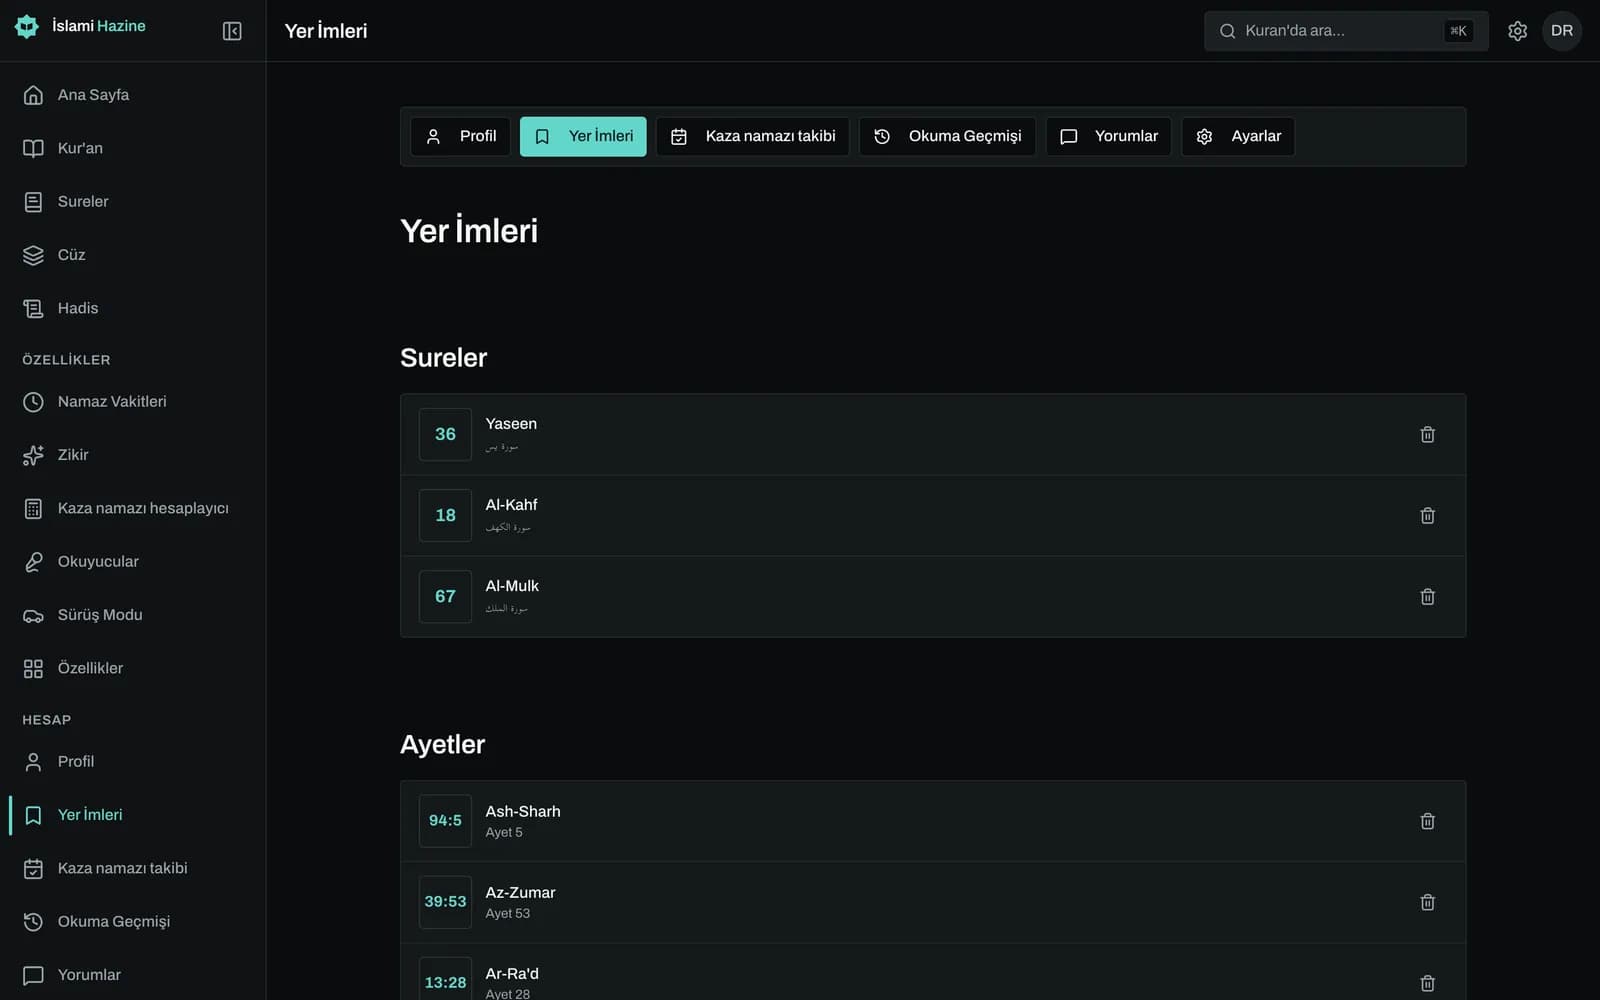Viewport: 1600px width, 1000px height.
Task: Delete the Al-Mulk bookmark
Action: (x=1427, y=596)
